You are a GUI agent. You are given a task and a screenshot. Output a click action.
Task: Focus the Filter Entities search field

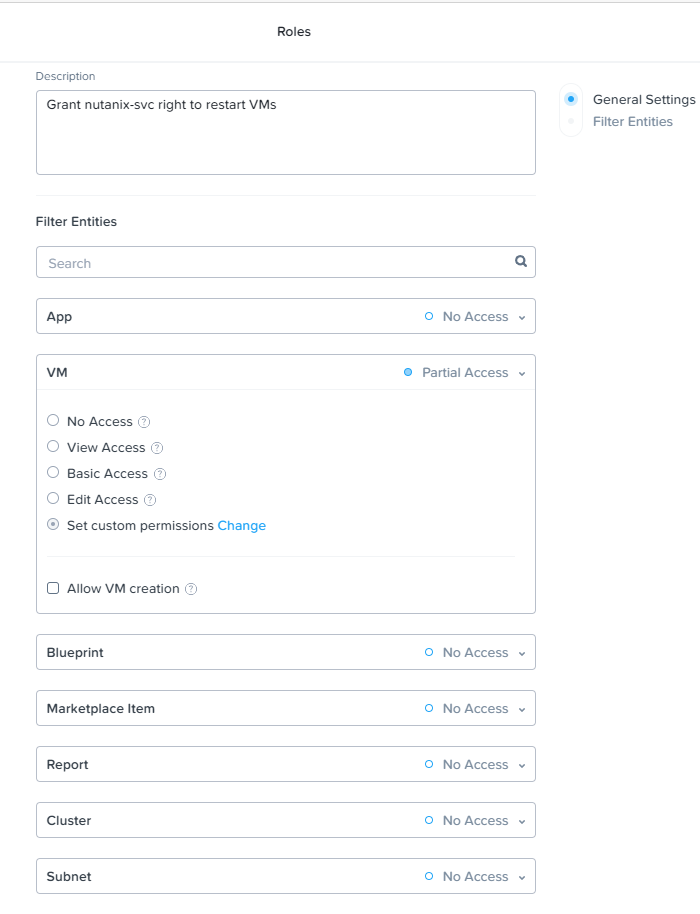pyautogui.click(x=286, y=262)
